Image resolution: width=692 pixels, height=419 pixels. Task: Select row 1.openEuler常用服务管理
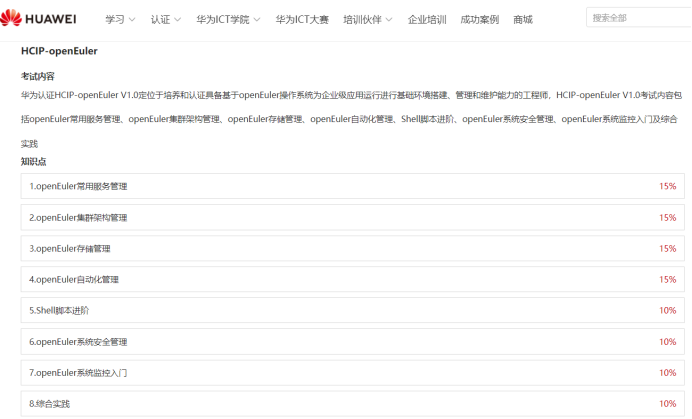click(x=353, y=186)
